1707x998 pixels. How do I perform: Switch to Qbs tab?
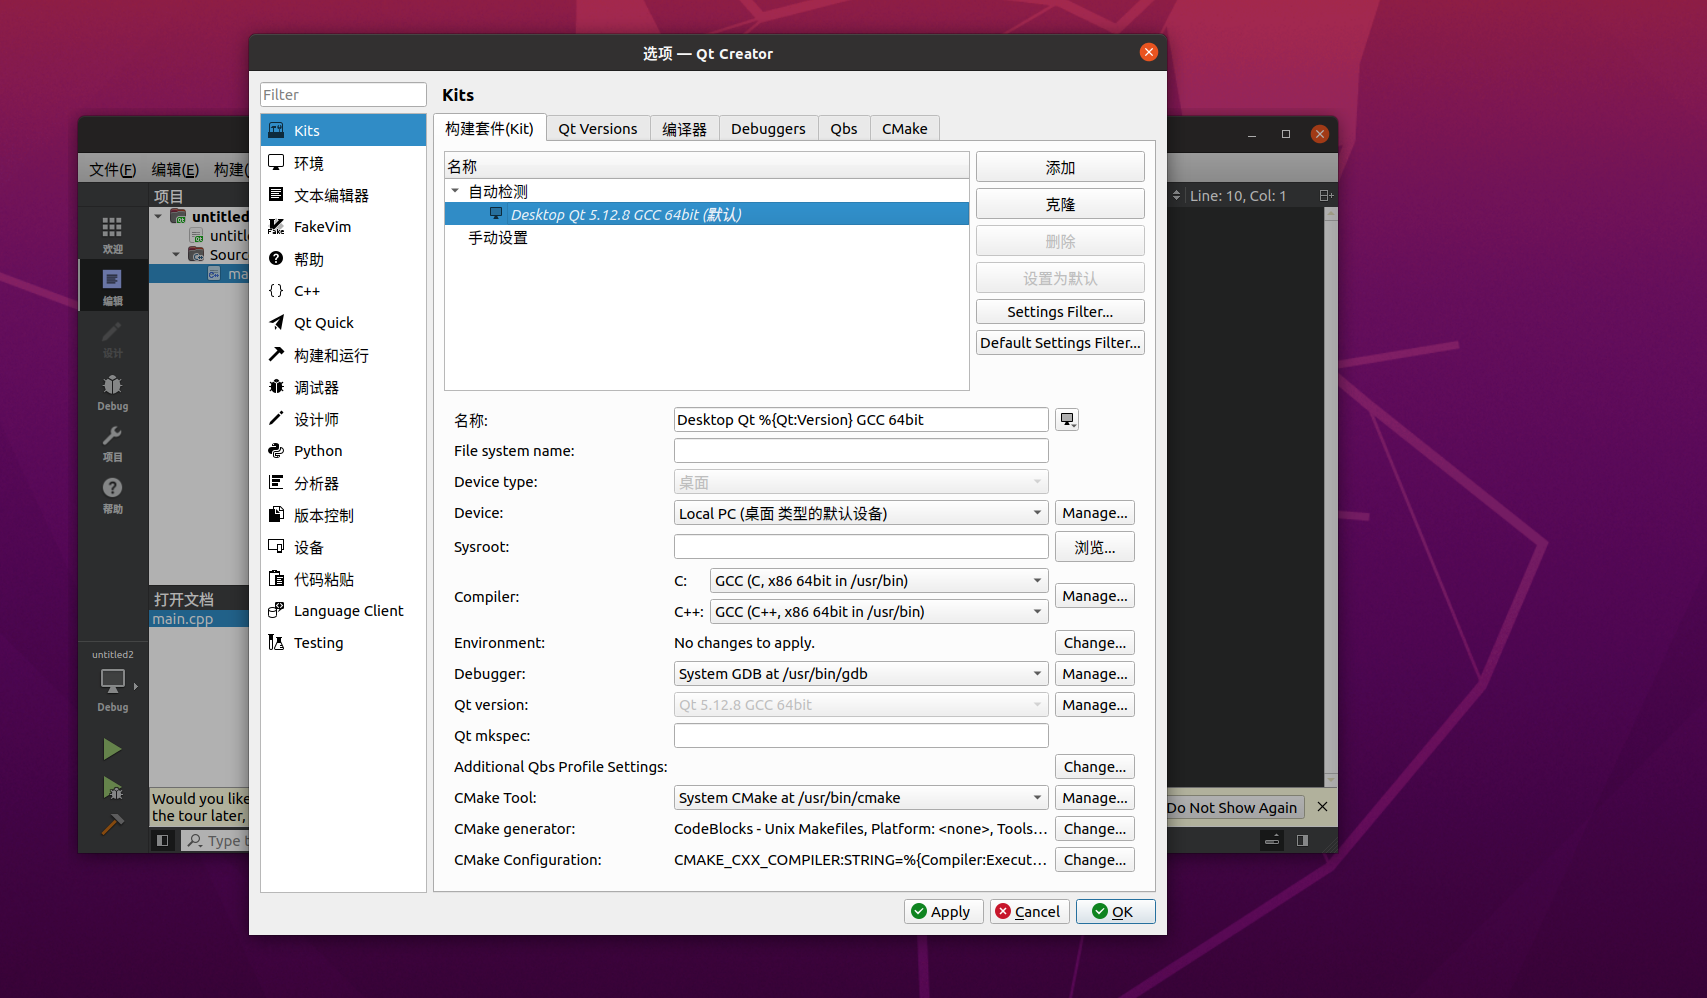[844, 129]
